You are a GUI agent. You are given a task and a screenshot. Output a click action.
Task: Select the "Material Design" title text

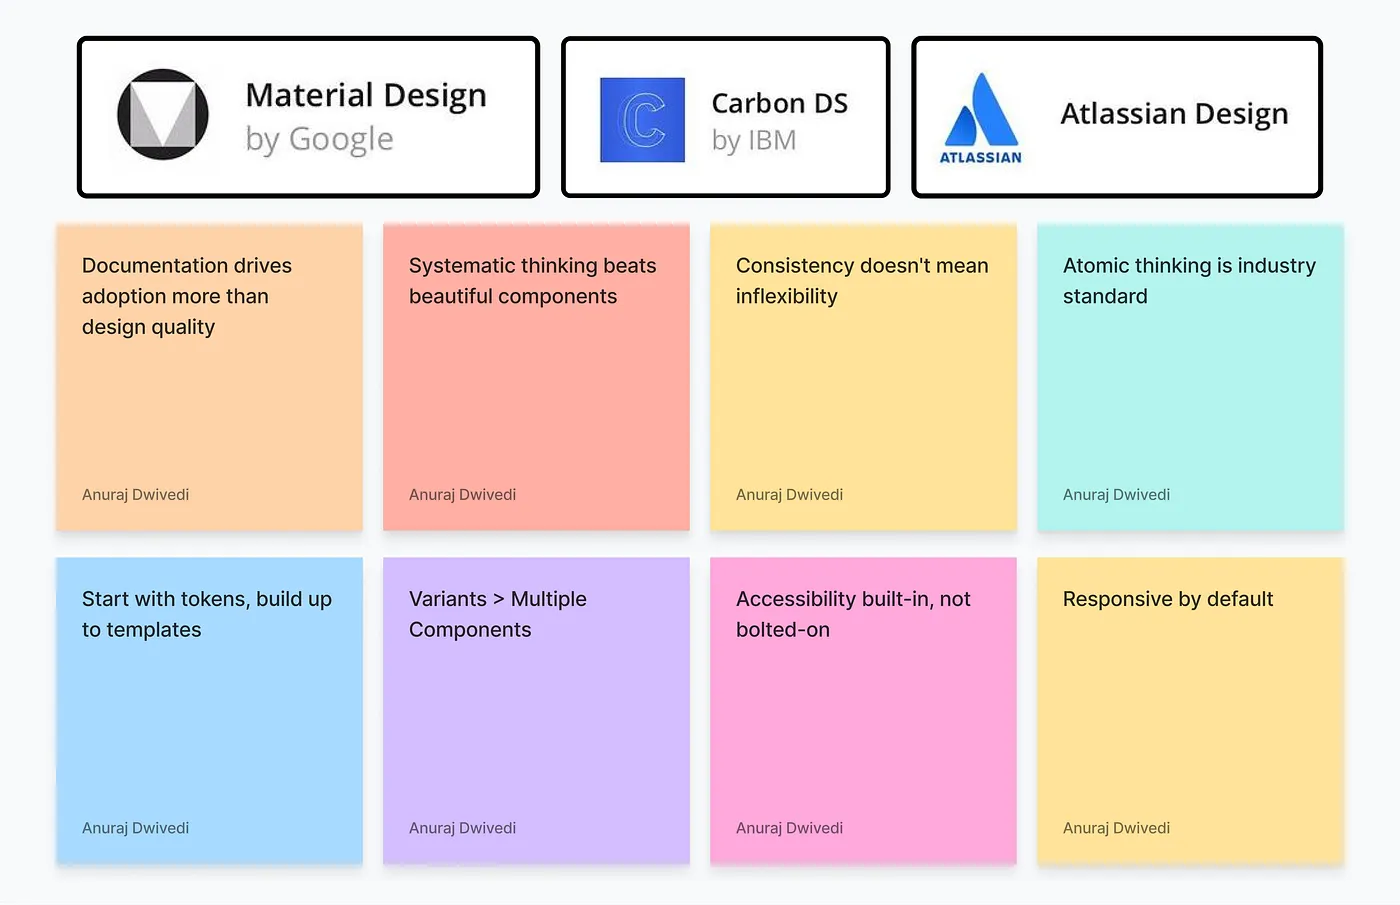click(x=366, y=95)
